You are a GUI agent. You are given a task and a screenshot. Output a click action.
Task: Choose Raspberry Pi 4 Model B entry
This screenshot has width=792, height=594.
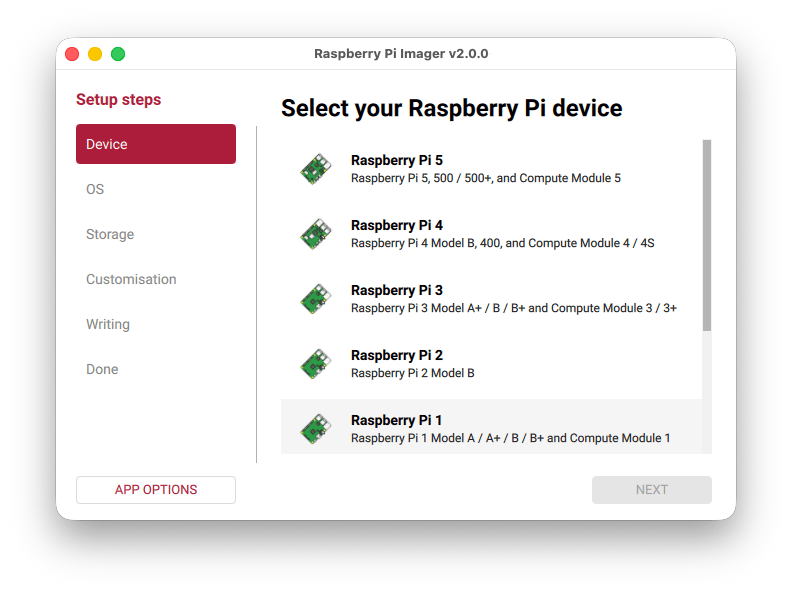pos(502,243)
